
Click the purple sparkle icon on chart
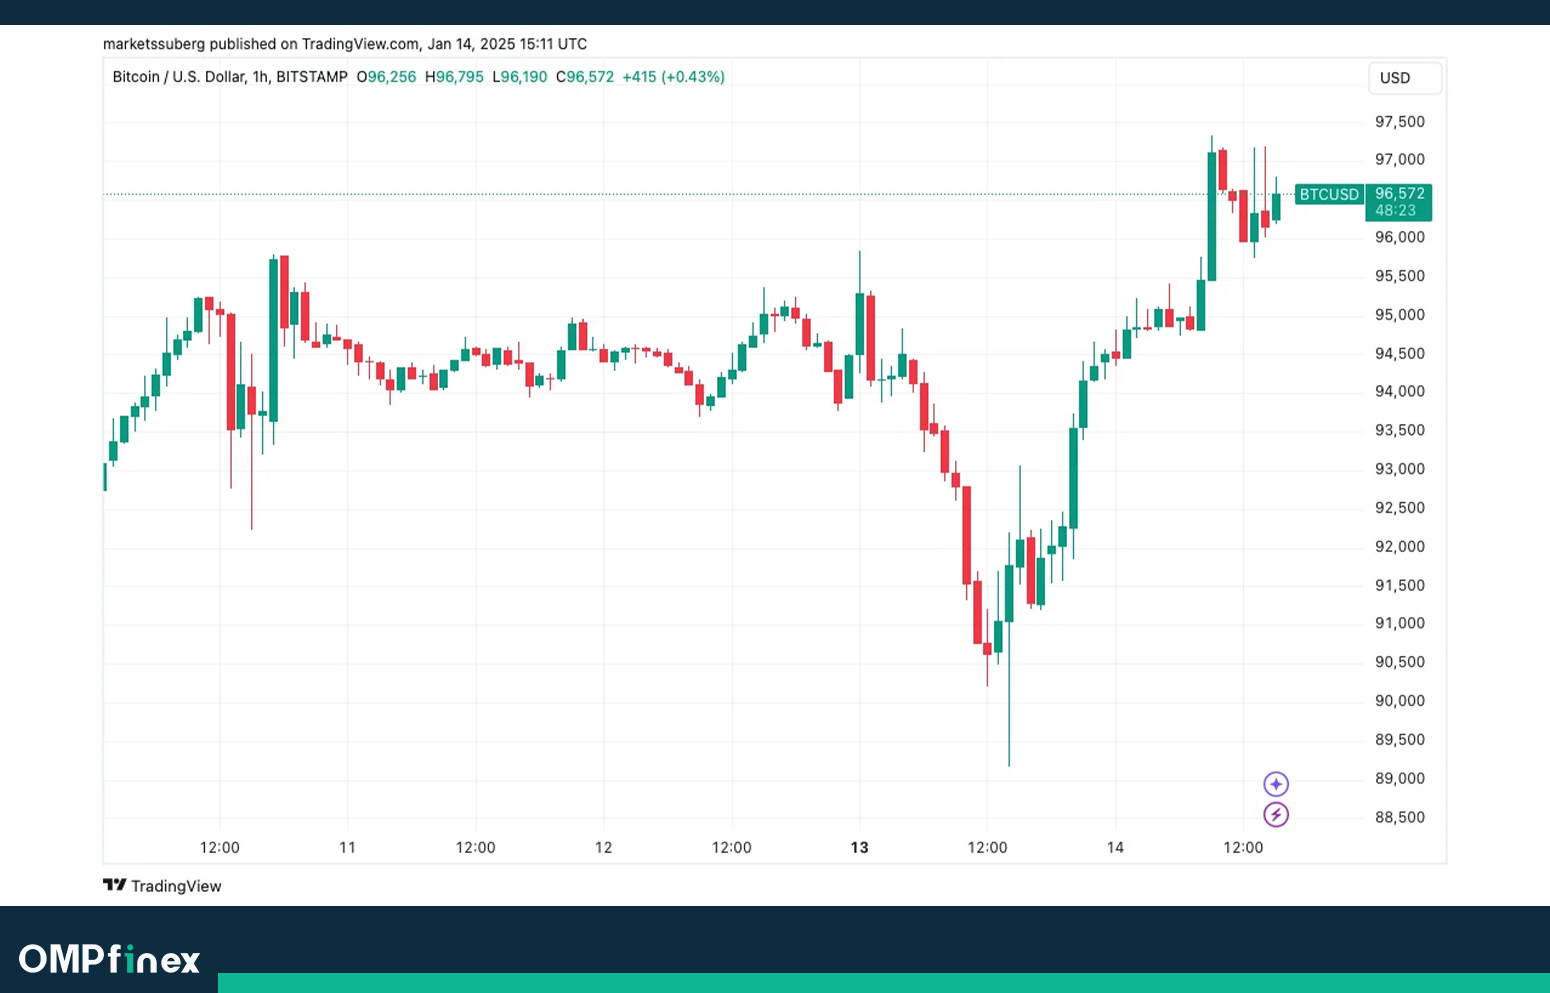1275,784
